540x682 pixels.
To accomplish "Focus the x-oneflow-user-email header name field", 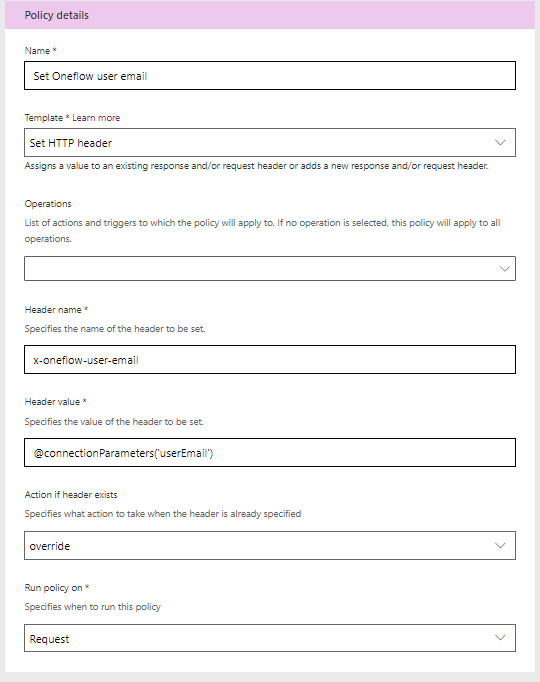I will (270, 360).
